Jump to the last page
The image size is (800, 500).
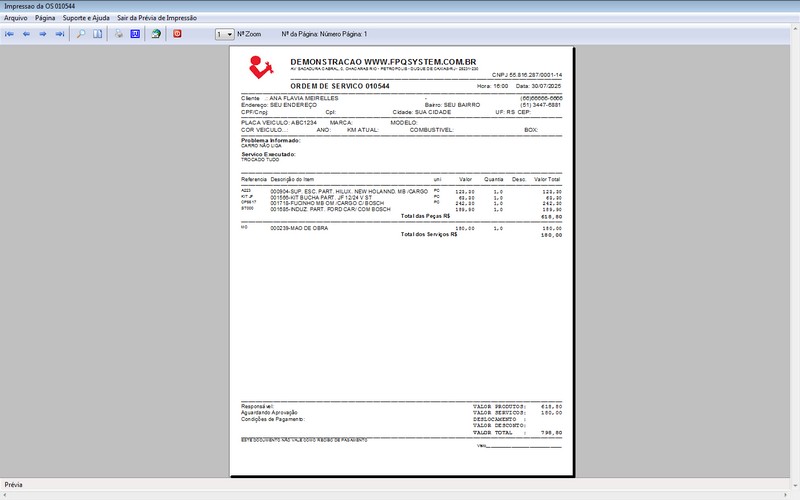[x=59, y=34]
